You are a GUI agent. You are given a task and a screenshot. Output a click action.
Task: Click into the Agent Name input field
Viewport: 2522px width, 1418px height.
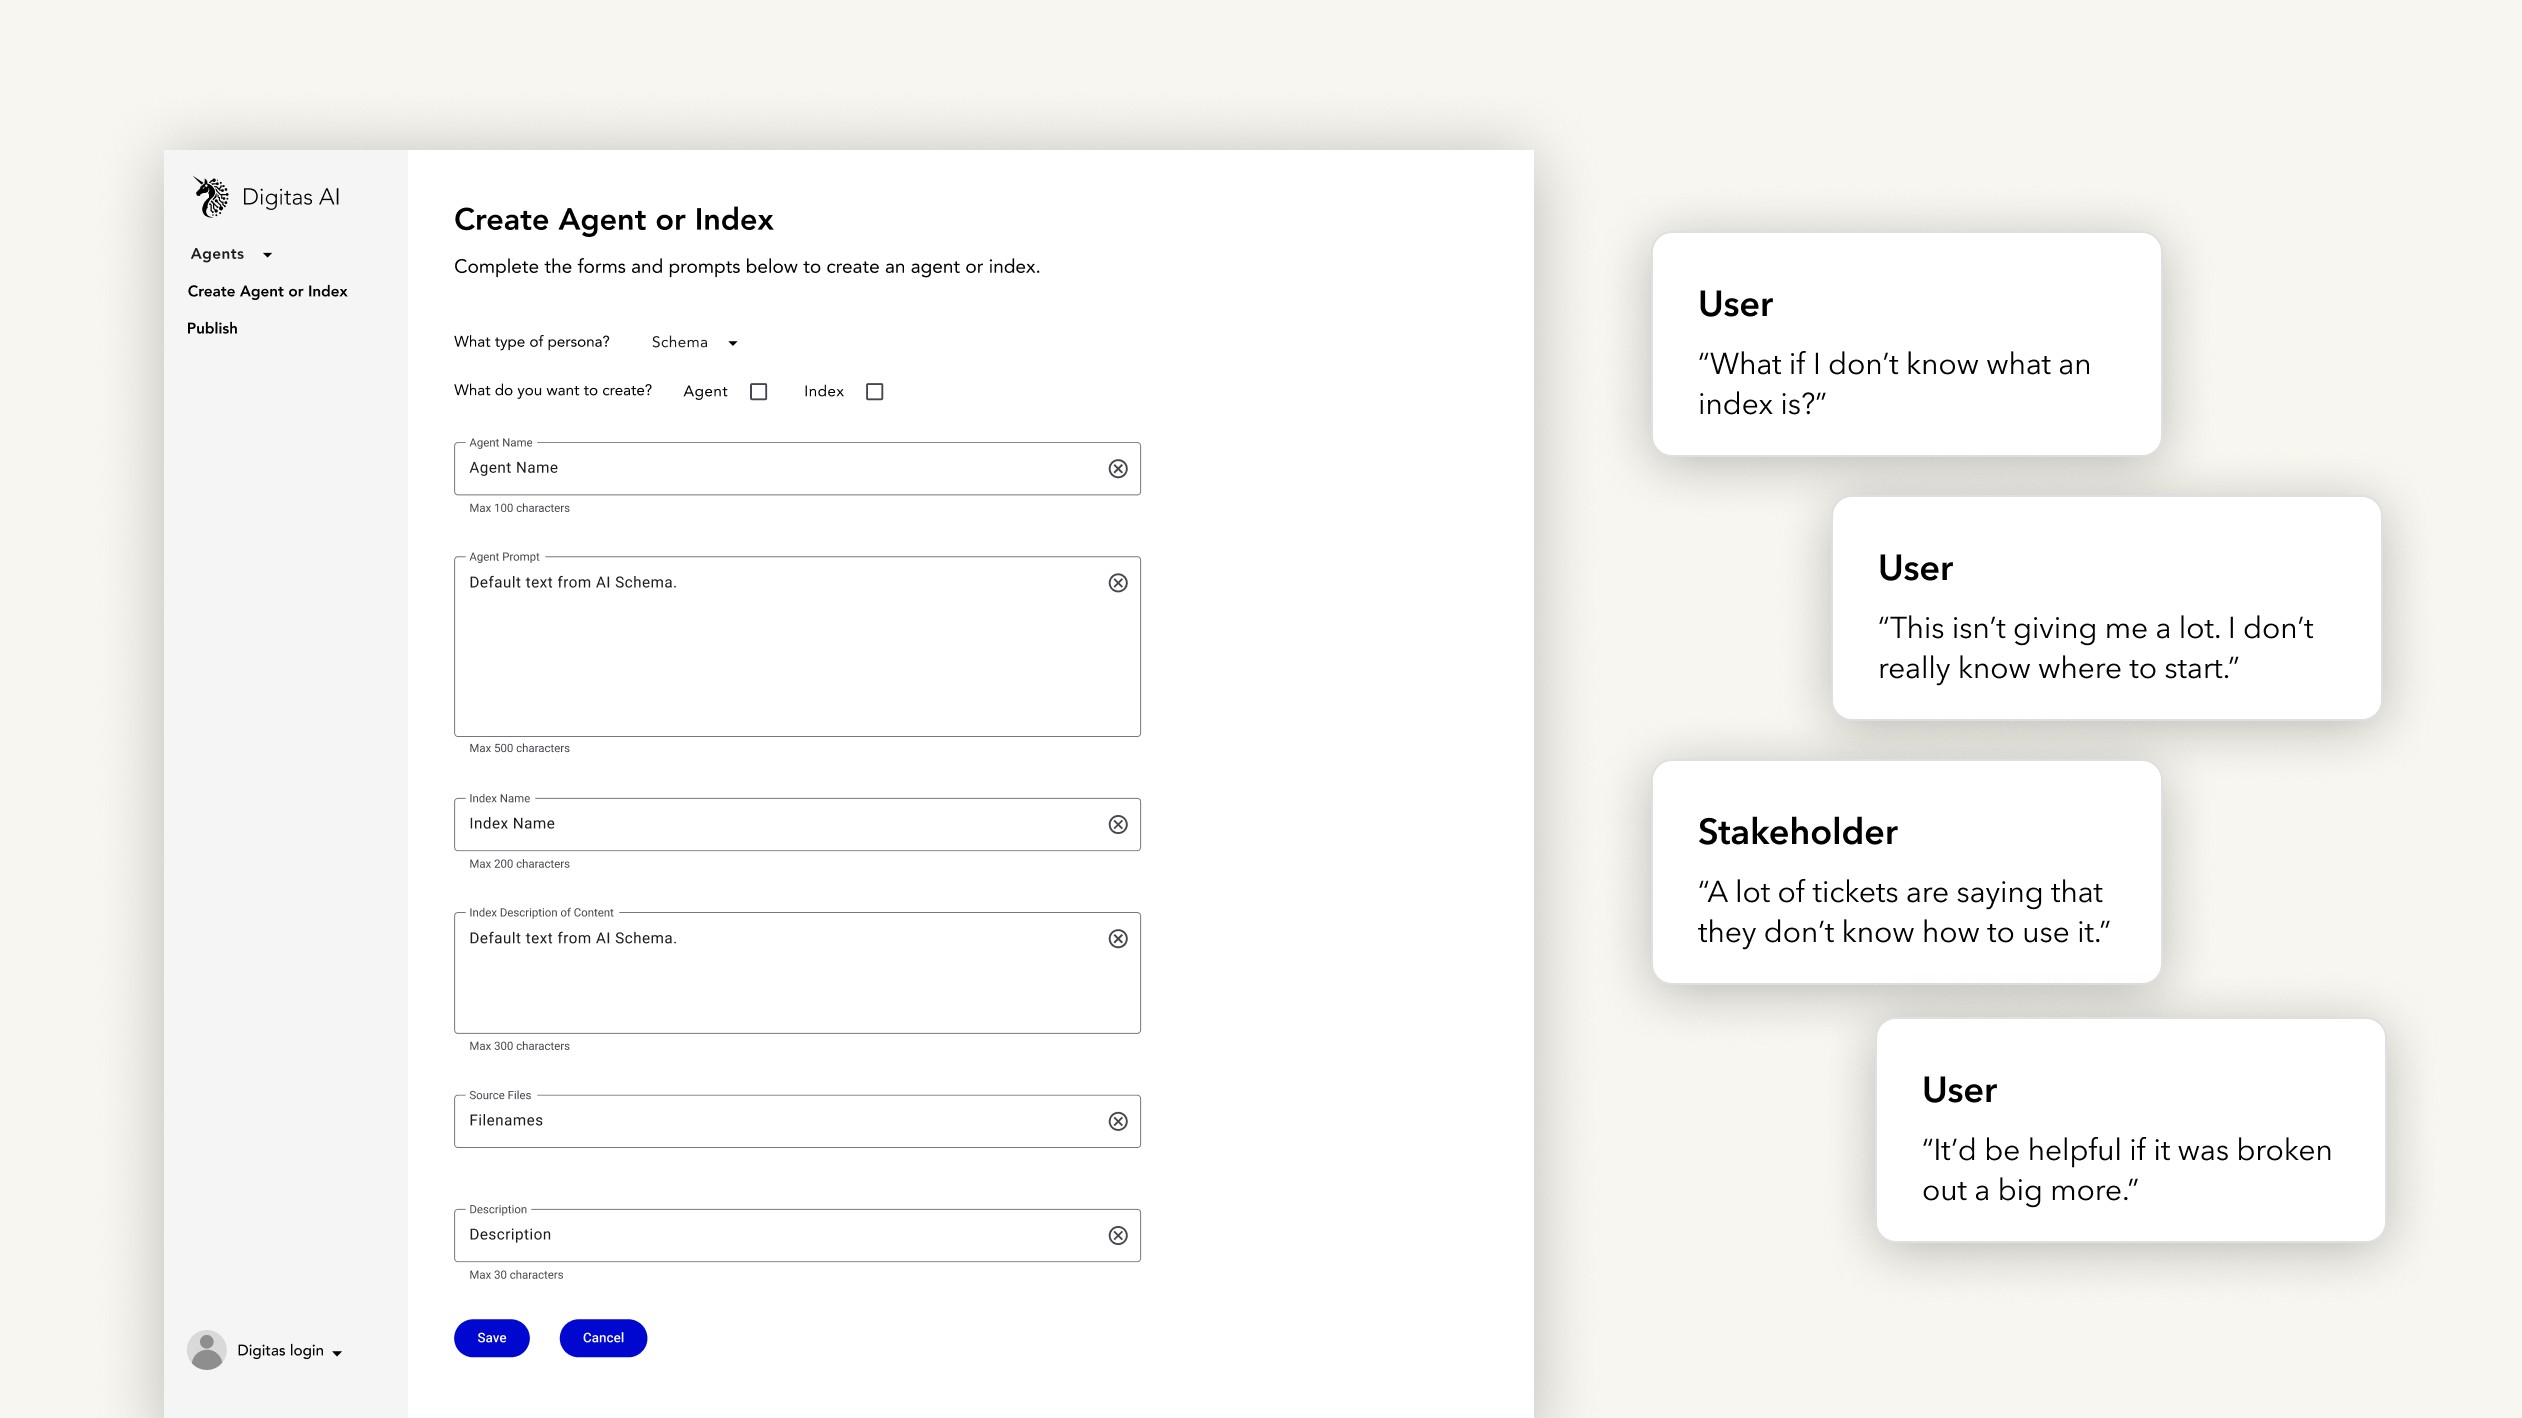(x=780, y=469)
